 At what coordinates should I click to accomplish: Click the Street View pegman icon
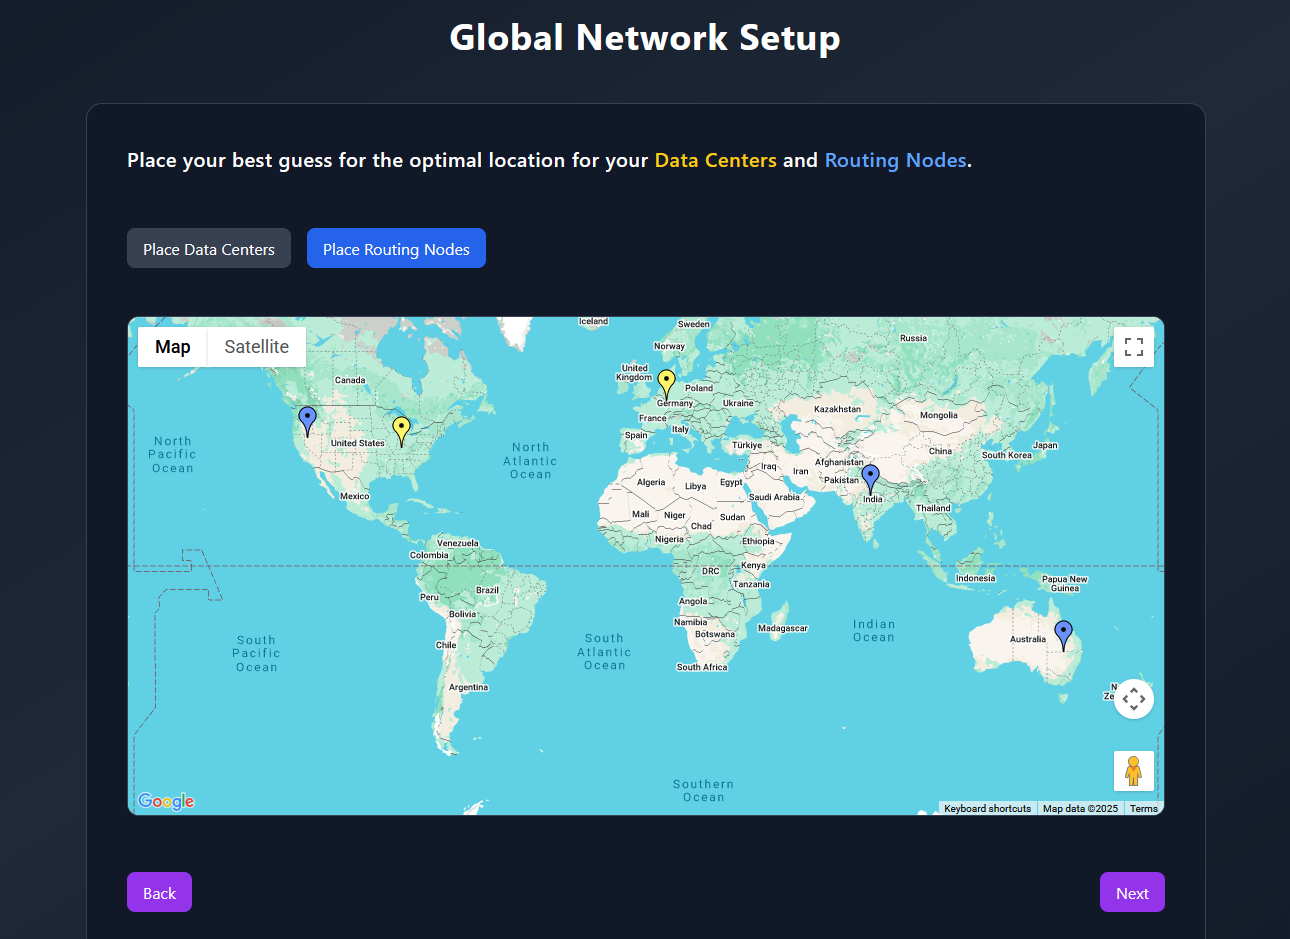click(1134, 771)
